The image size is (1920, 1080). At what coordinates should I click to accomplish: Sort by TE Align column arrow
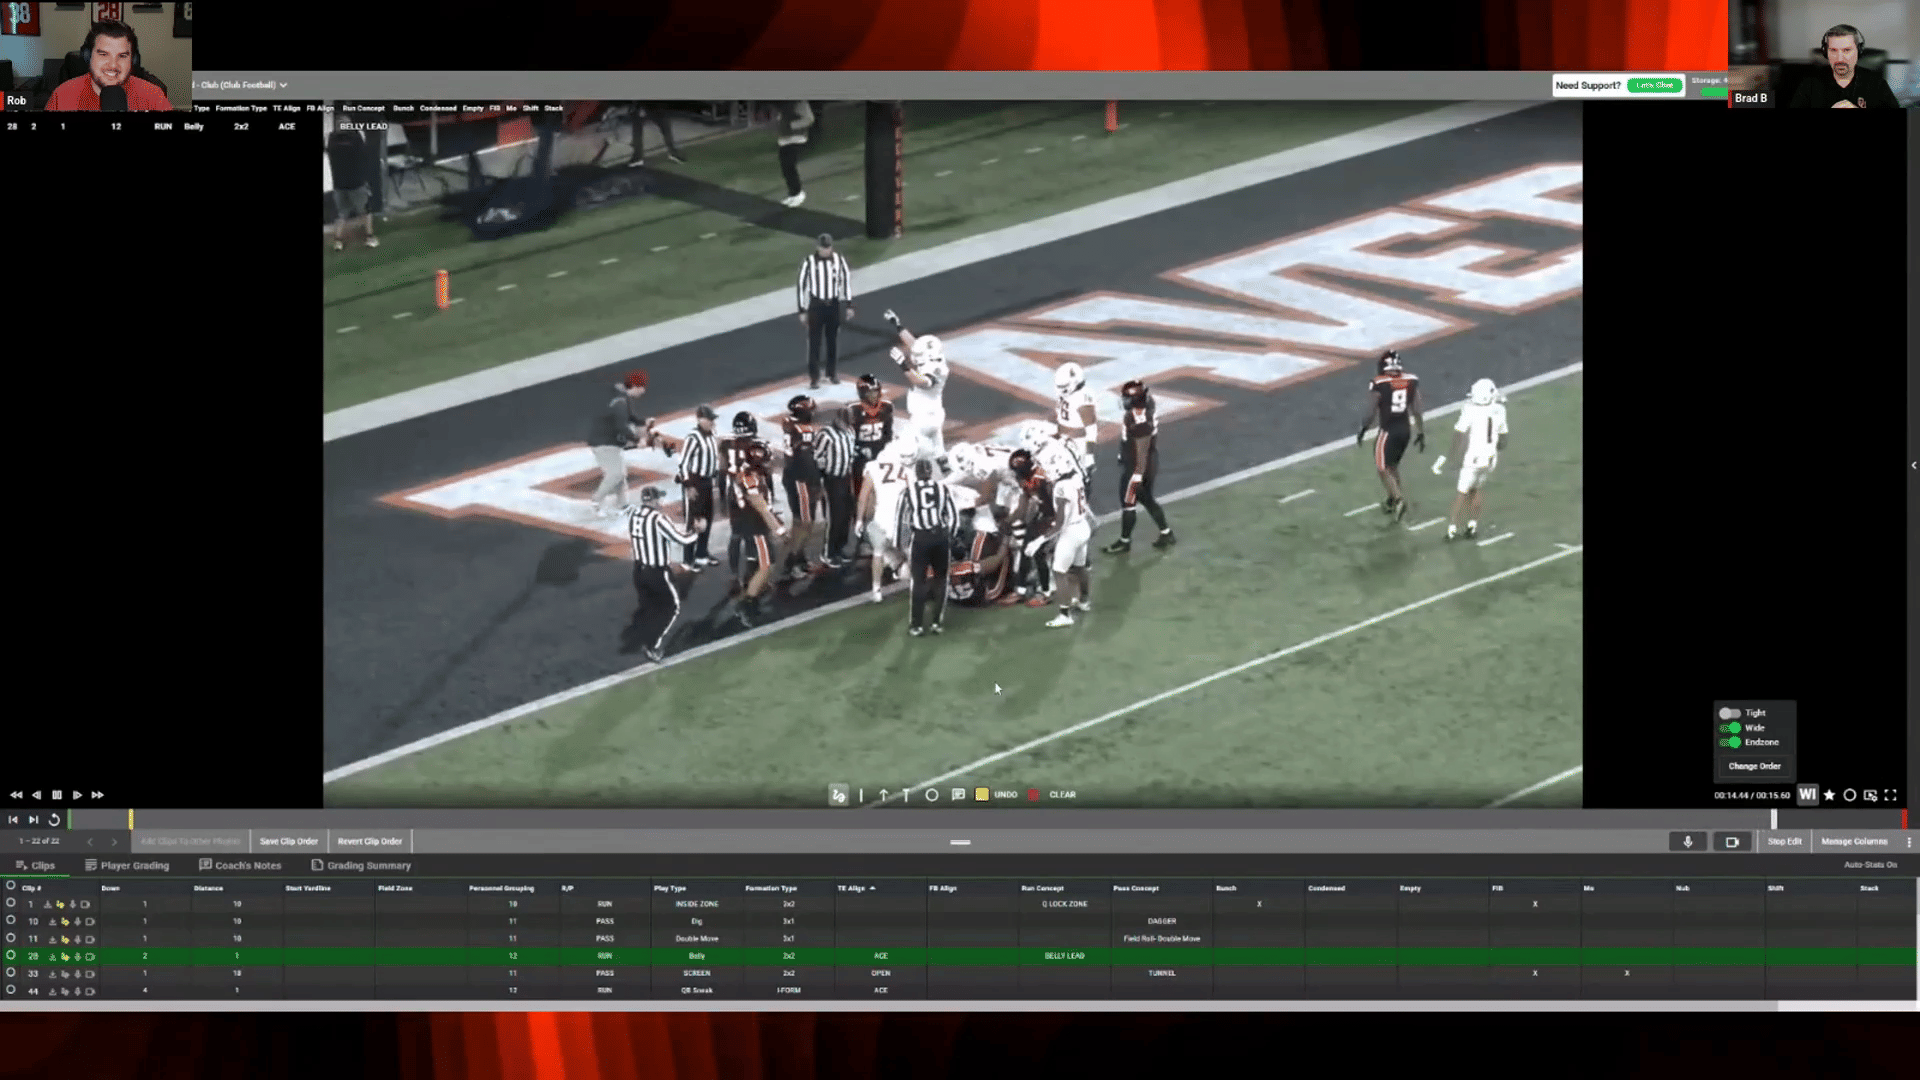tap(872, 888)
